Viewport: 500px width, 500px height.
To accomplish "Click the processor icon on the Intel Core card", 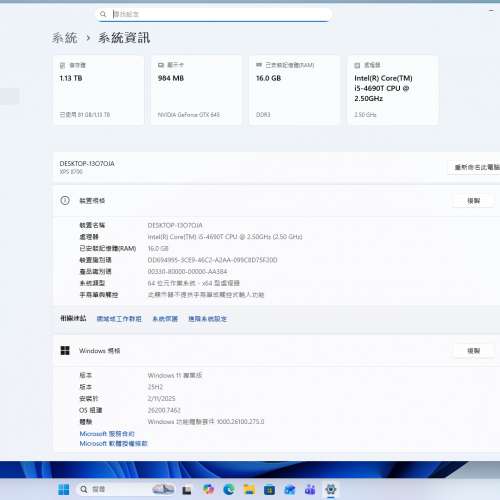I will coord(357,65).
